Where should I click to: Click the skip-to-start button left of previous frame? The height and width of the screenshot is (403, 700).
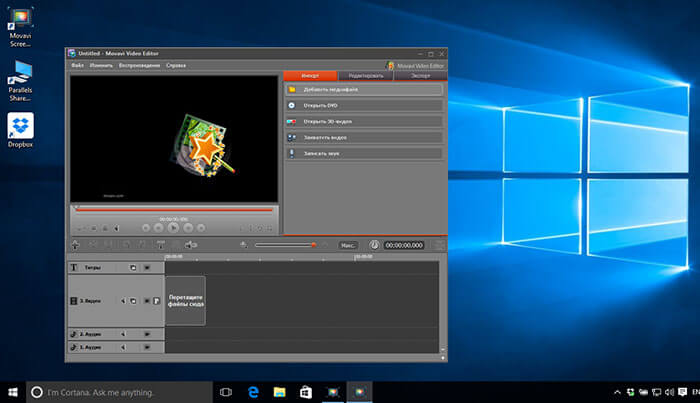pyautogui.click(x=146, y=228)
